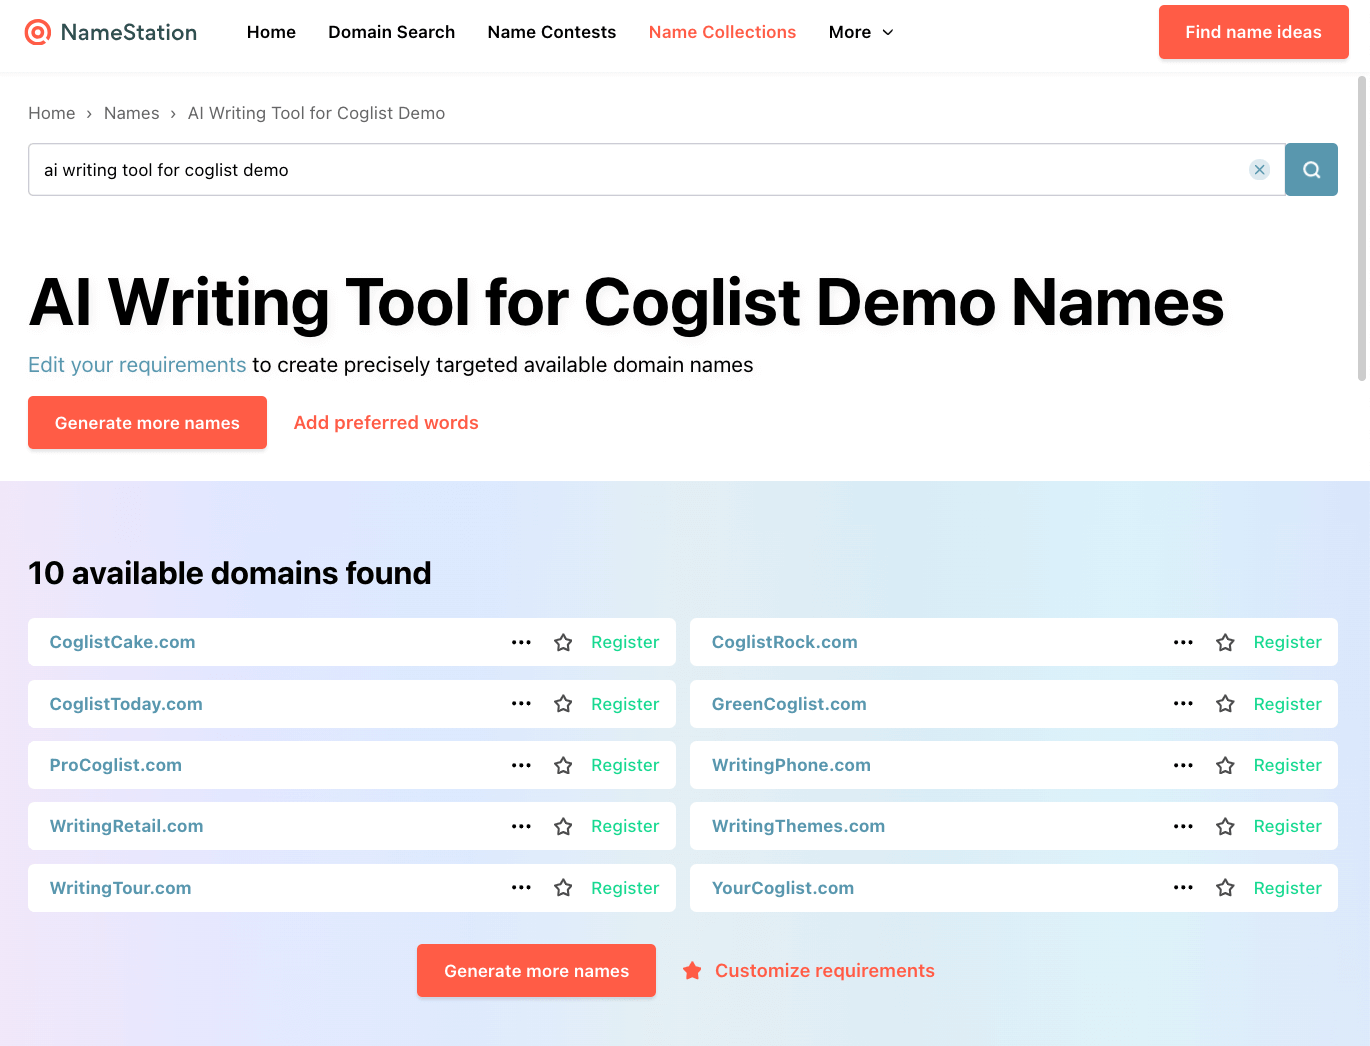
Task: Star ProCoglist.com as favorite
Action: click(563, 765)
